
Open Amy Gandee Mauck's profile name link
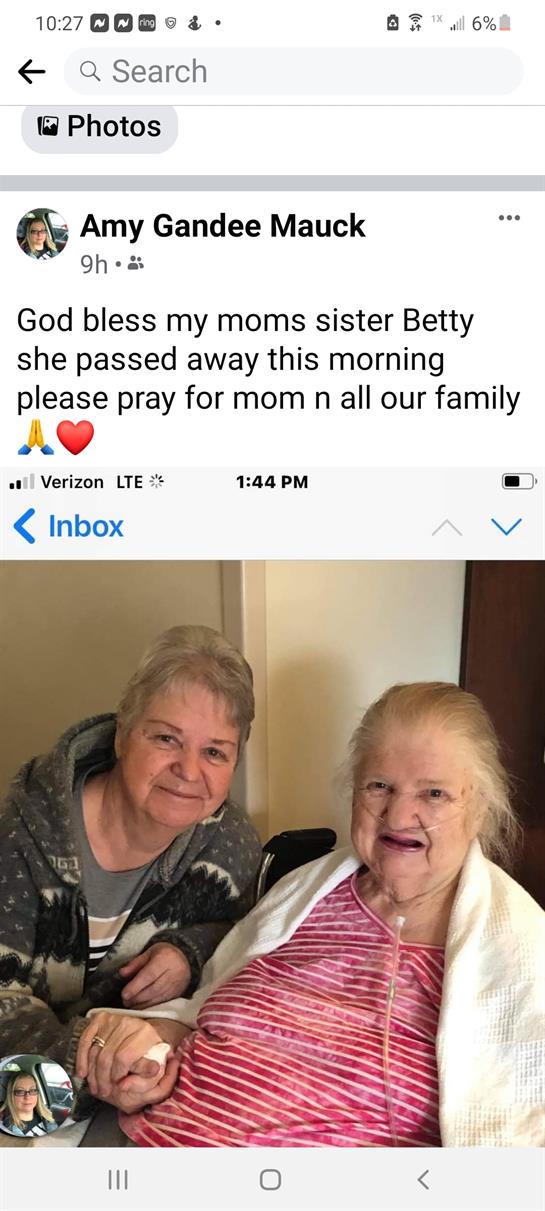[223, 226]
